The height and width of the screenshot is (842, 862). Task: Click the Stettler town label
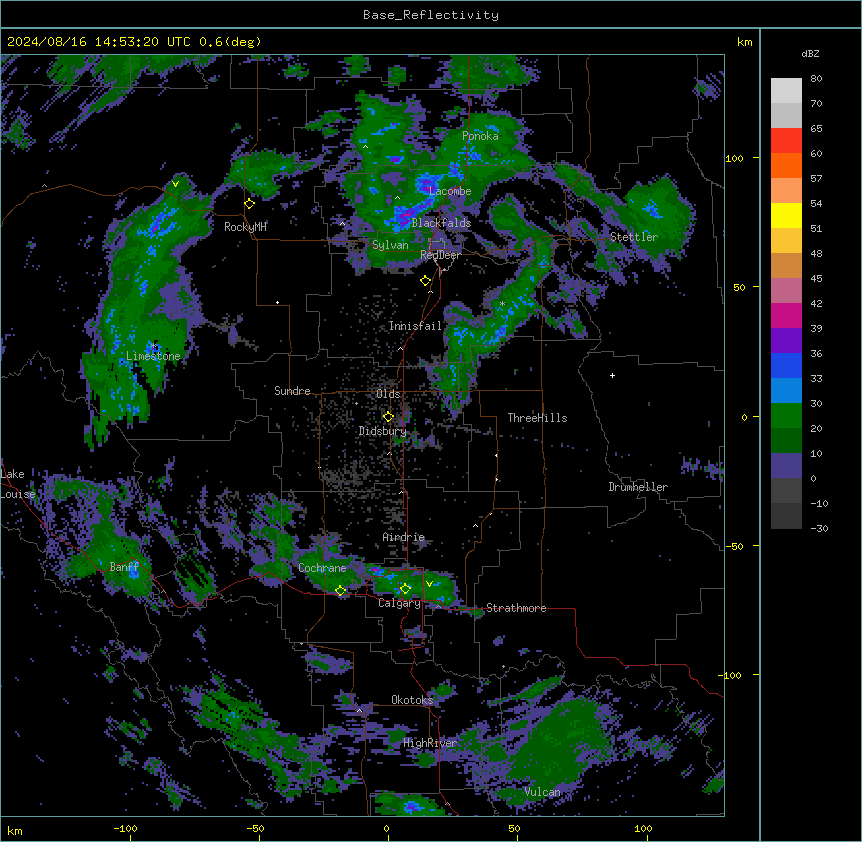(634, 237)
